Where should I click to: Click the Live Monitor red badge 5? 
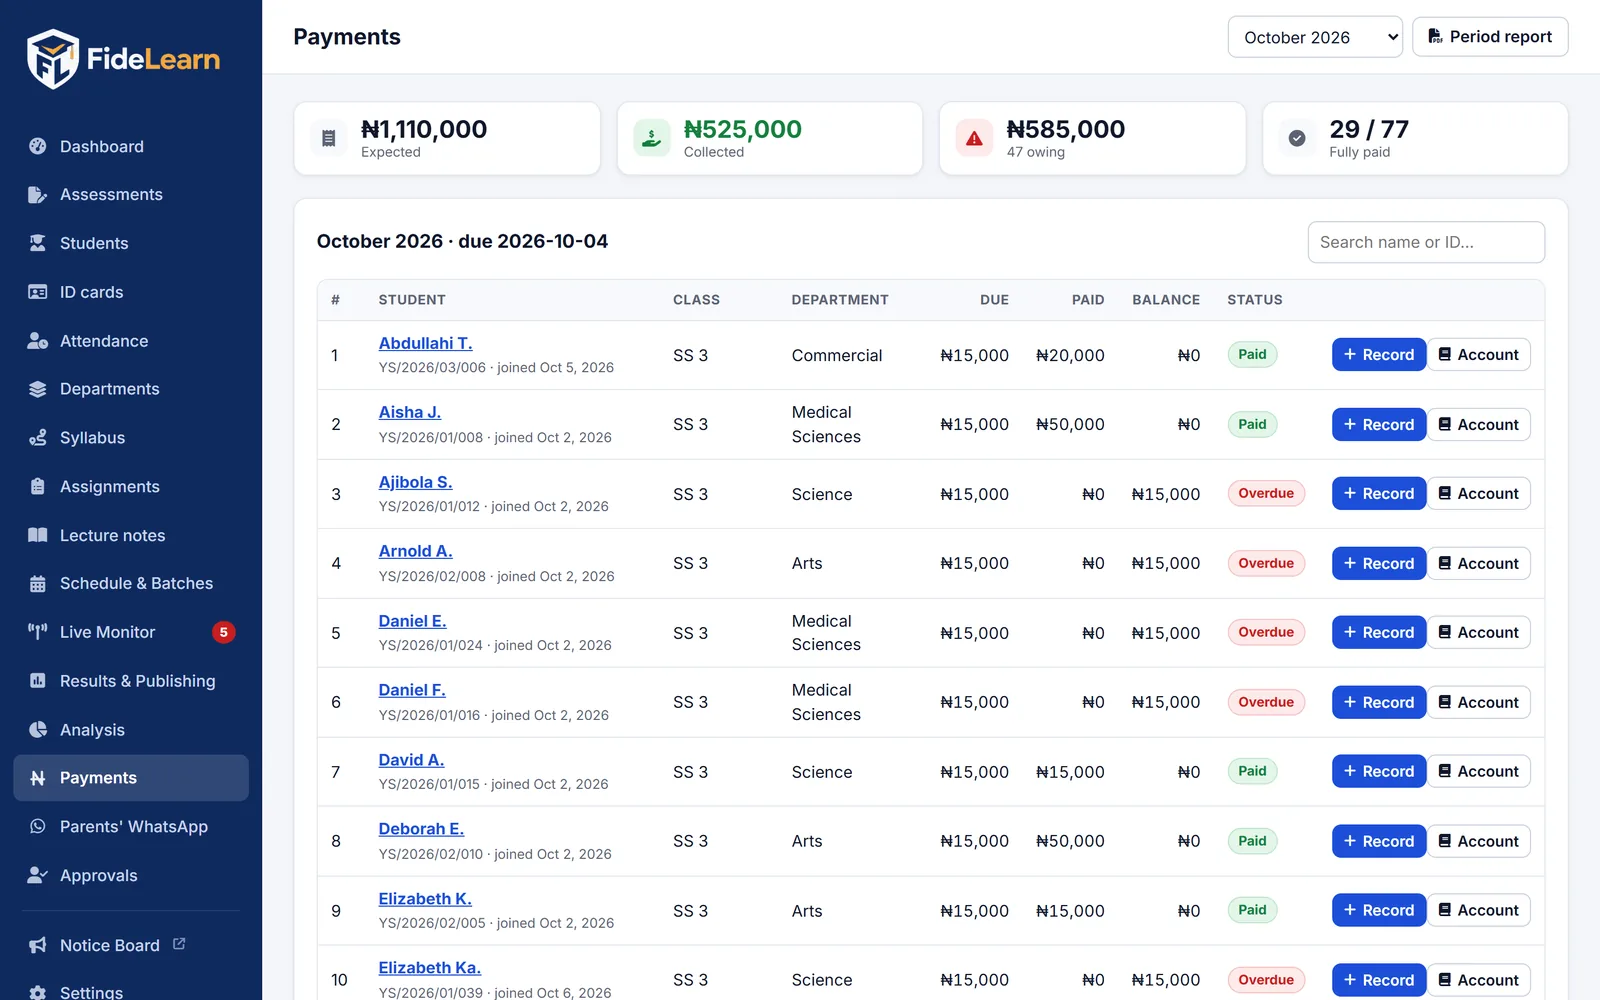224,632
